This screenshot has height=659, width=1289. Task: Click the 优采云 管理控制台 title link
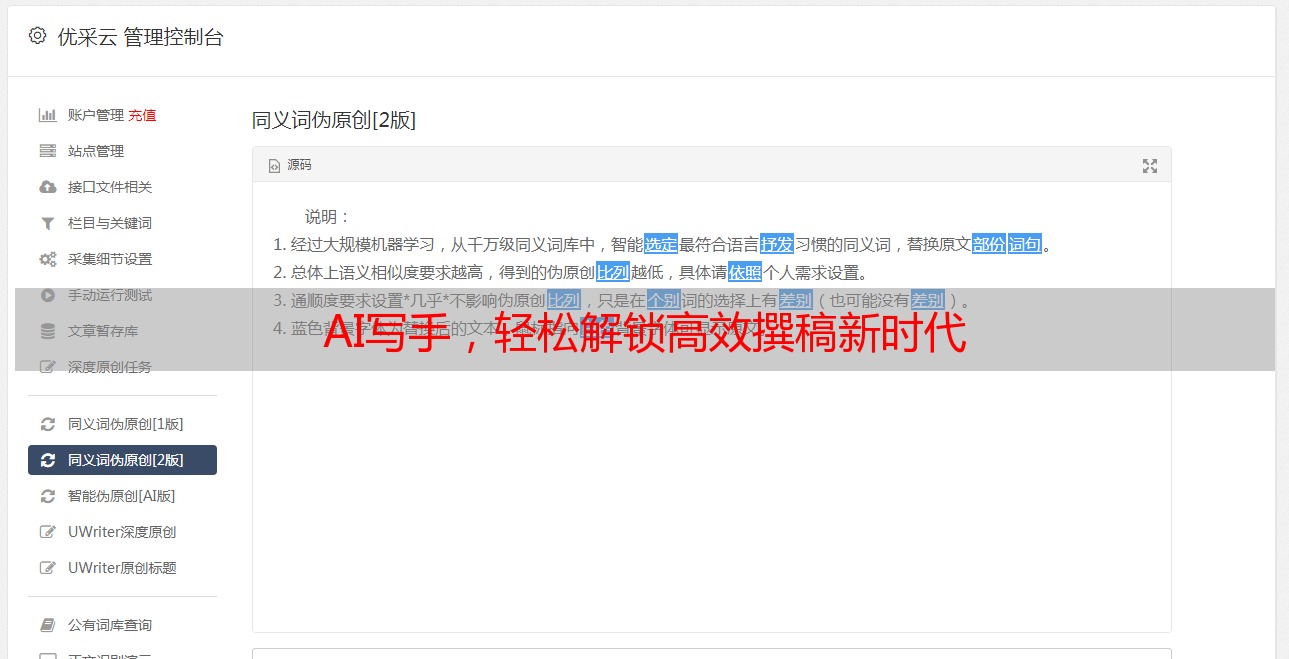pos(140,38)
